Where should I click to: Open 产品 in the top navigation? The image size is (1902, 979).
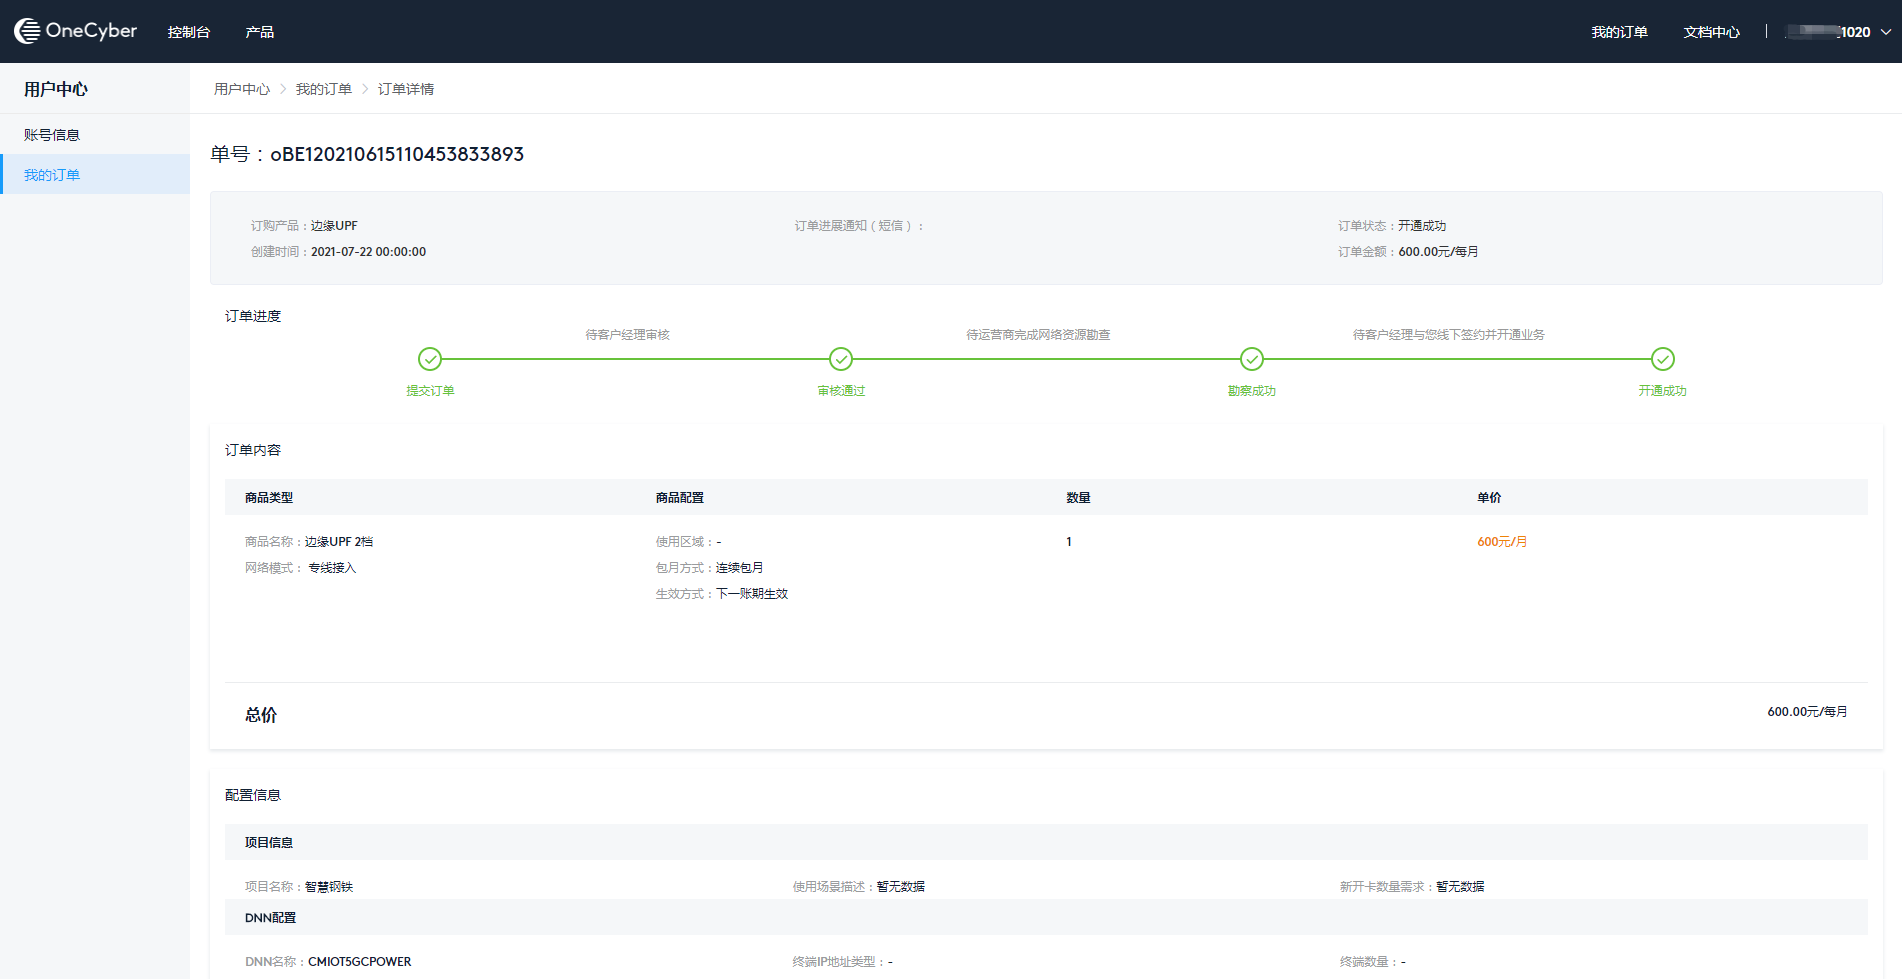pyautogui.click(x=260, y=32)
